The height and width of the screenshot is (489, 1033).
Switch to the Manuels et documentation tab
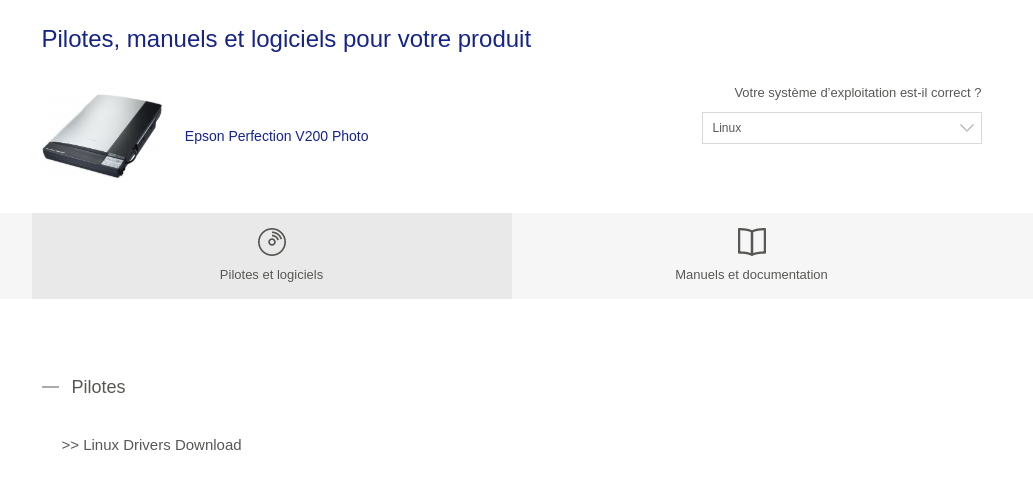(752, 256)
